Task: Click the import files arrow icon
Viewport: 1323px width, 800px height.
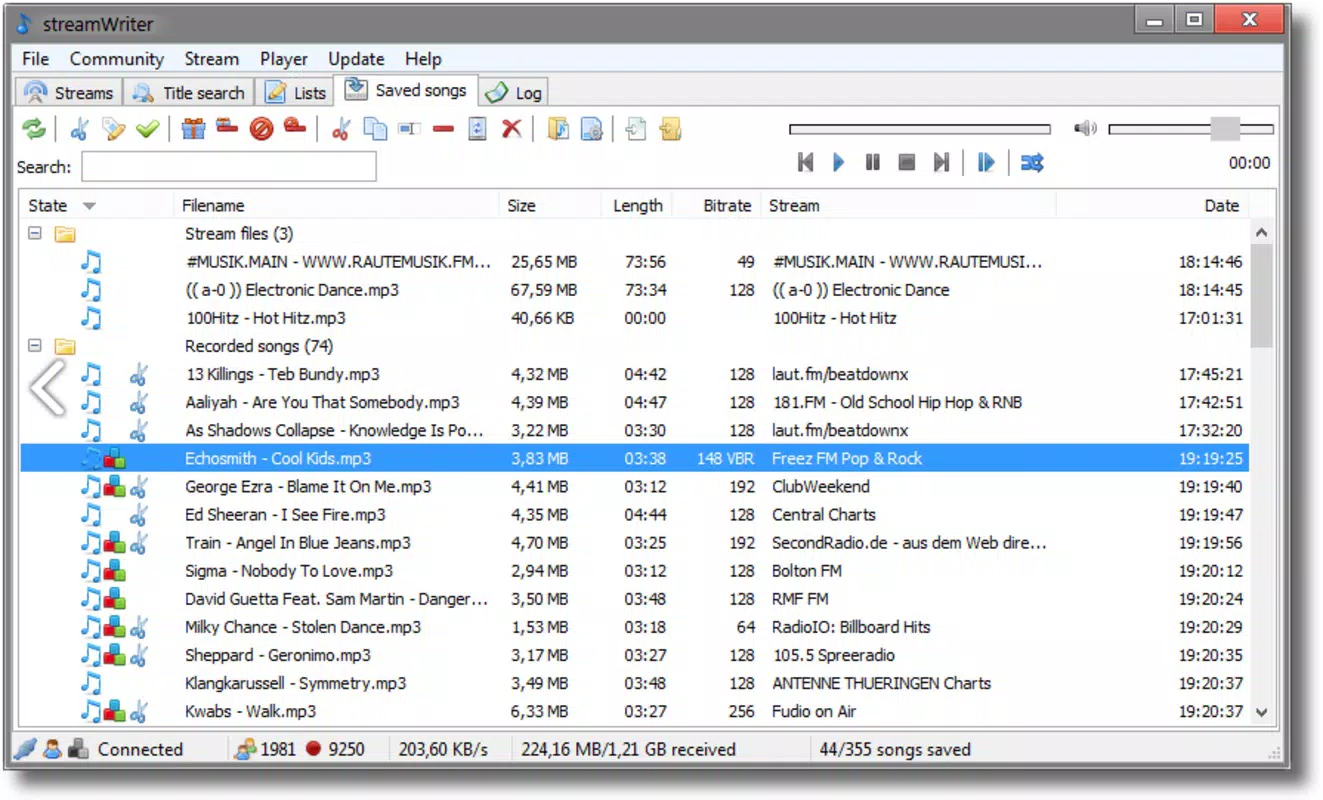Action: tap(636, 129)
